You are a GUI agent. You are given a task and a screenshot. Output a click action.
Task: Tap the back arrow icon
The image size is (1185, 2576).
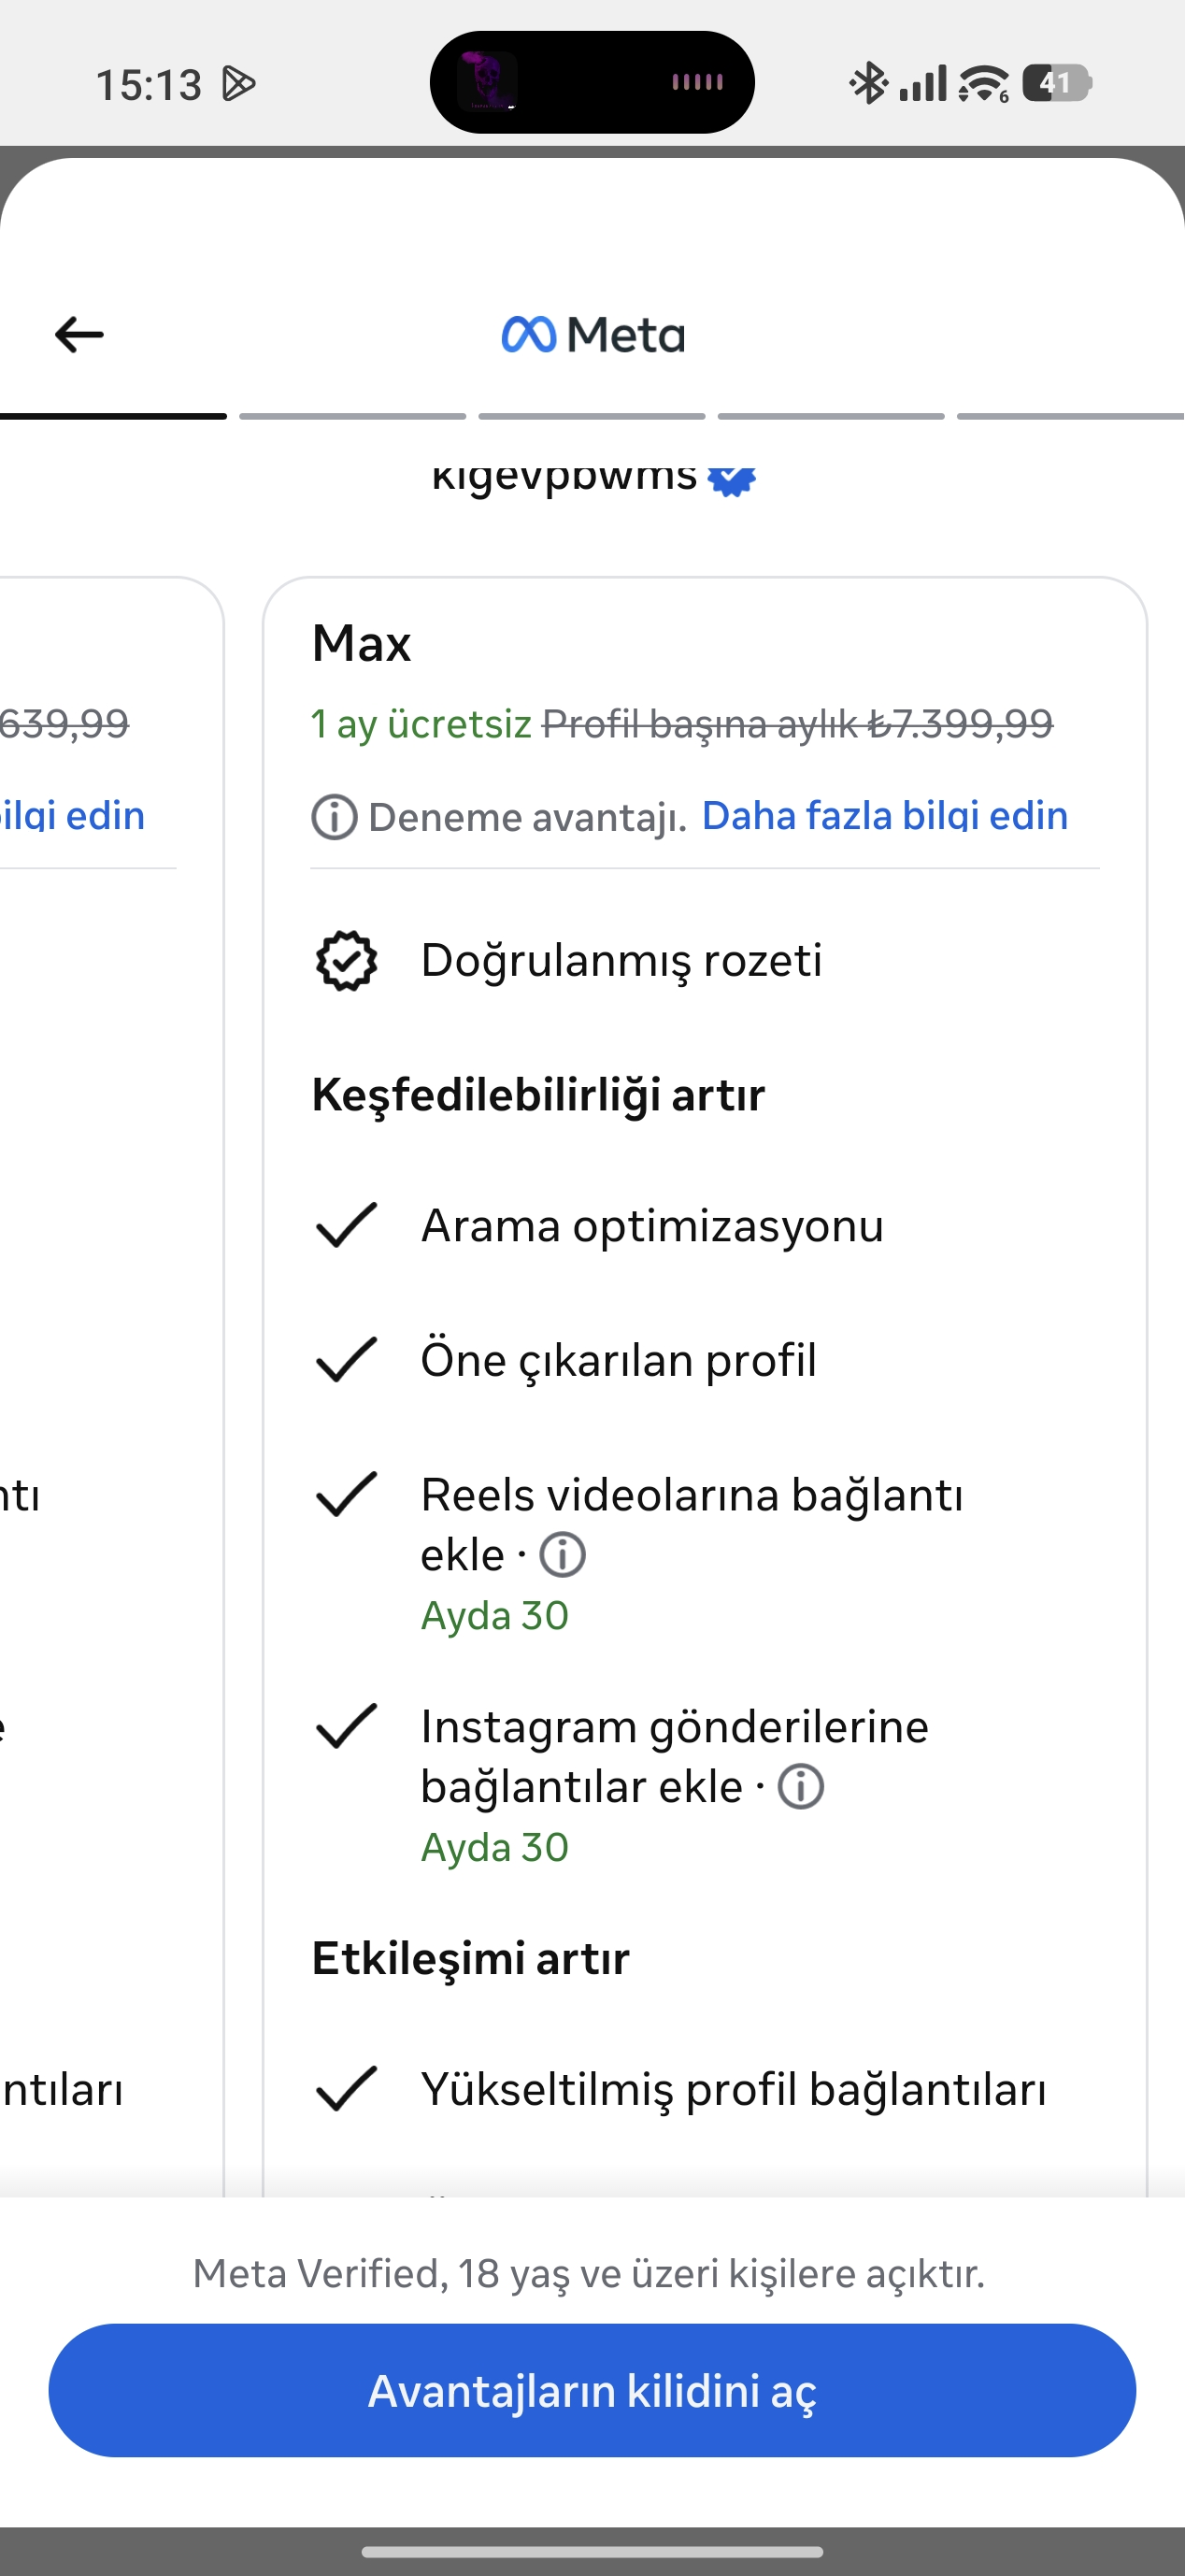[x=79, y=334]
